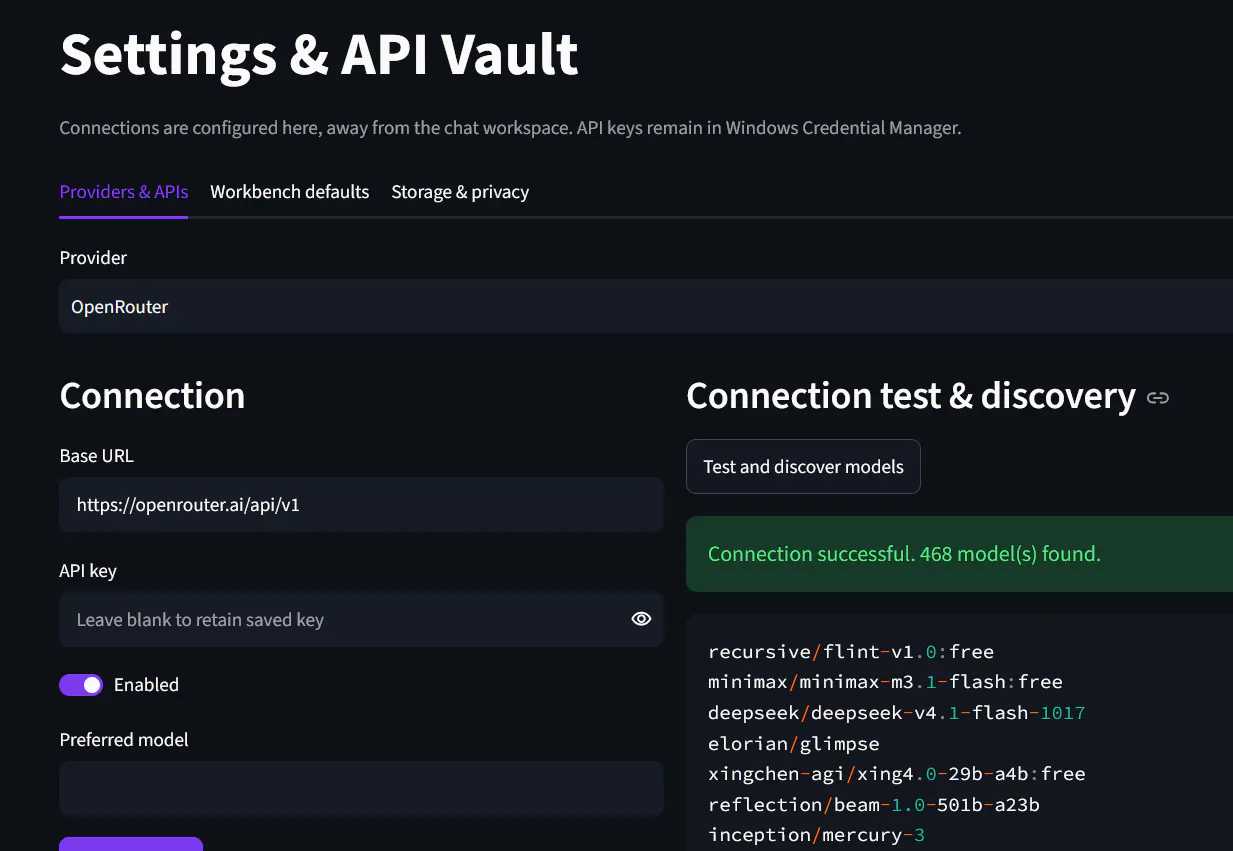The height and width of the screenshot is (851, 1233).
Task: Click Test and discover models button
Action: click(x=803, y=466)
